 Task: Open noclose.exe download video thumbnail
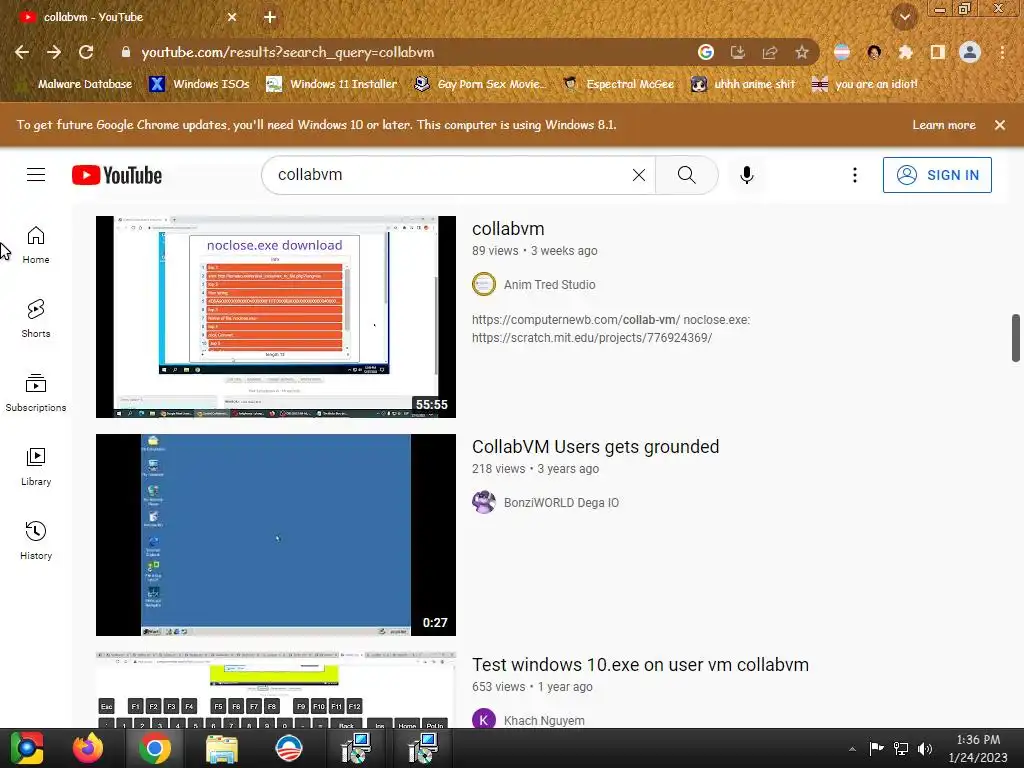coord(276,317)
